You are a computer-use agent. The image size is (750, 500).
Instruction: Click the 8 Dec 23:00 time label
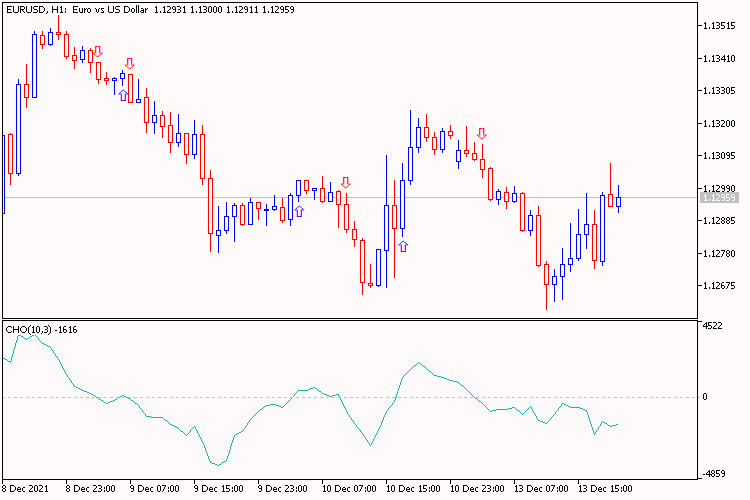pos(90,489)
